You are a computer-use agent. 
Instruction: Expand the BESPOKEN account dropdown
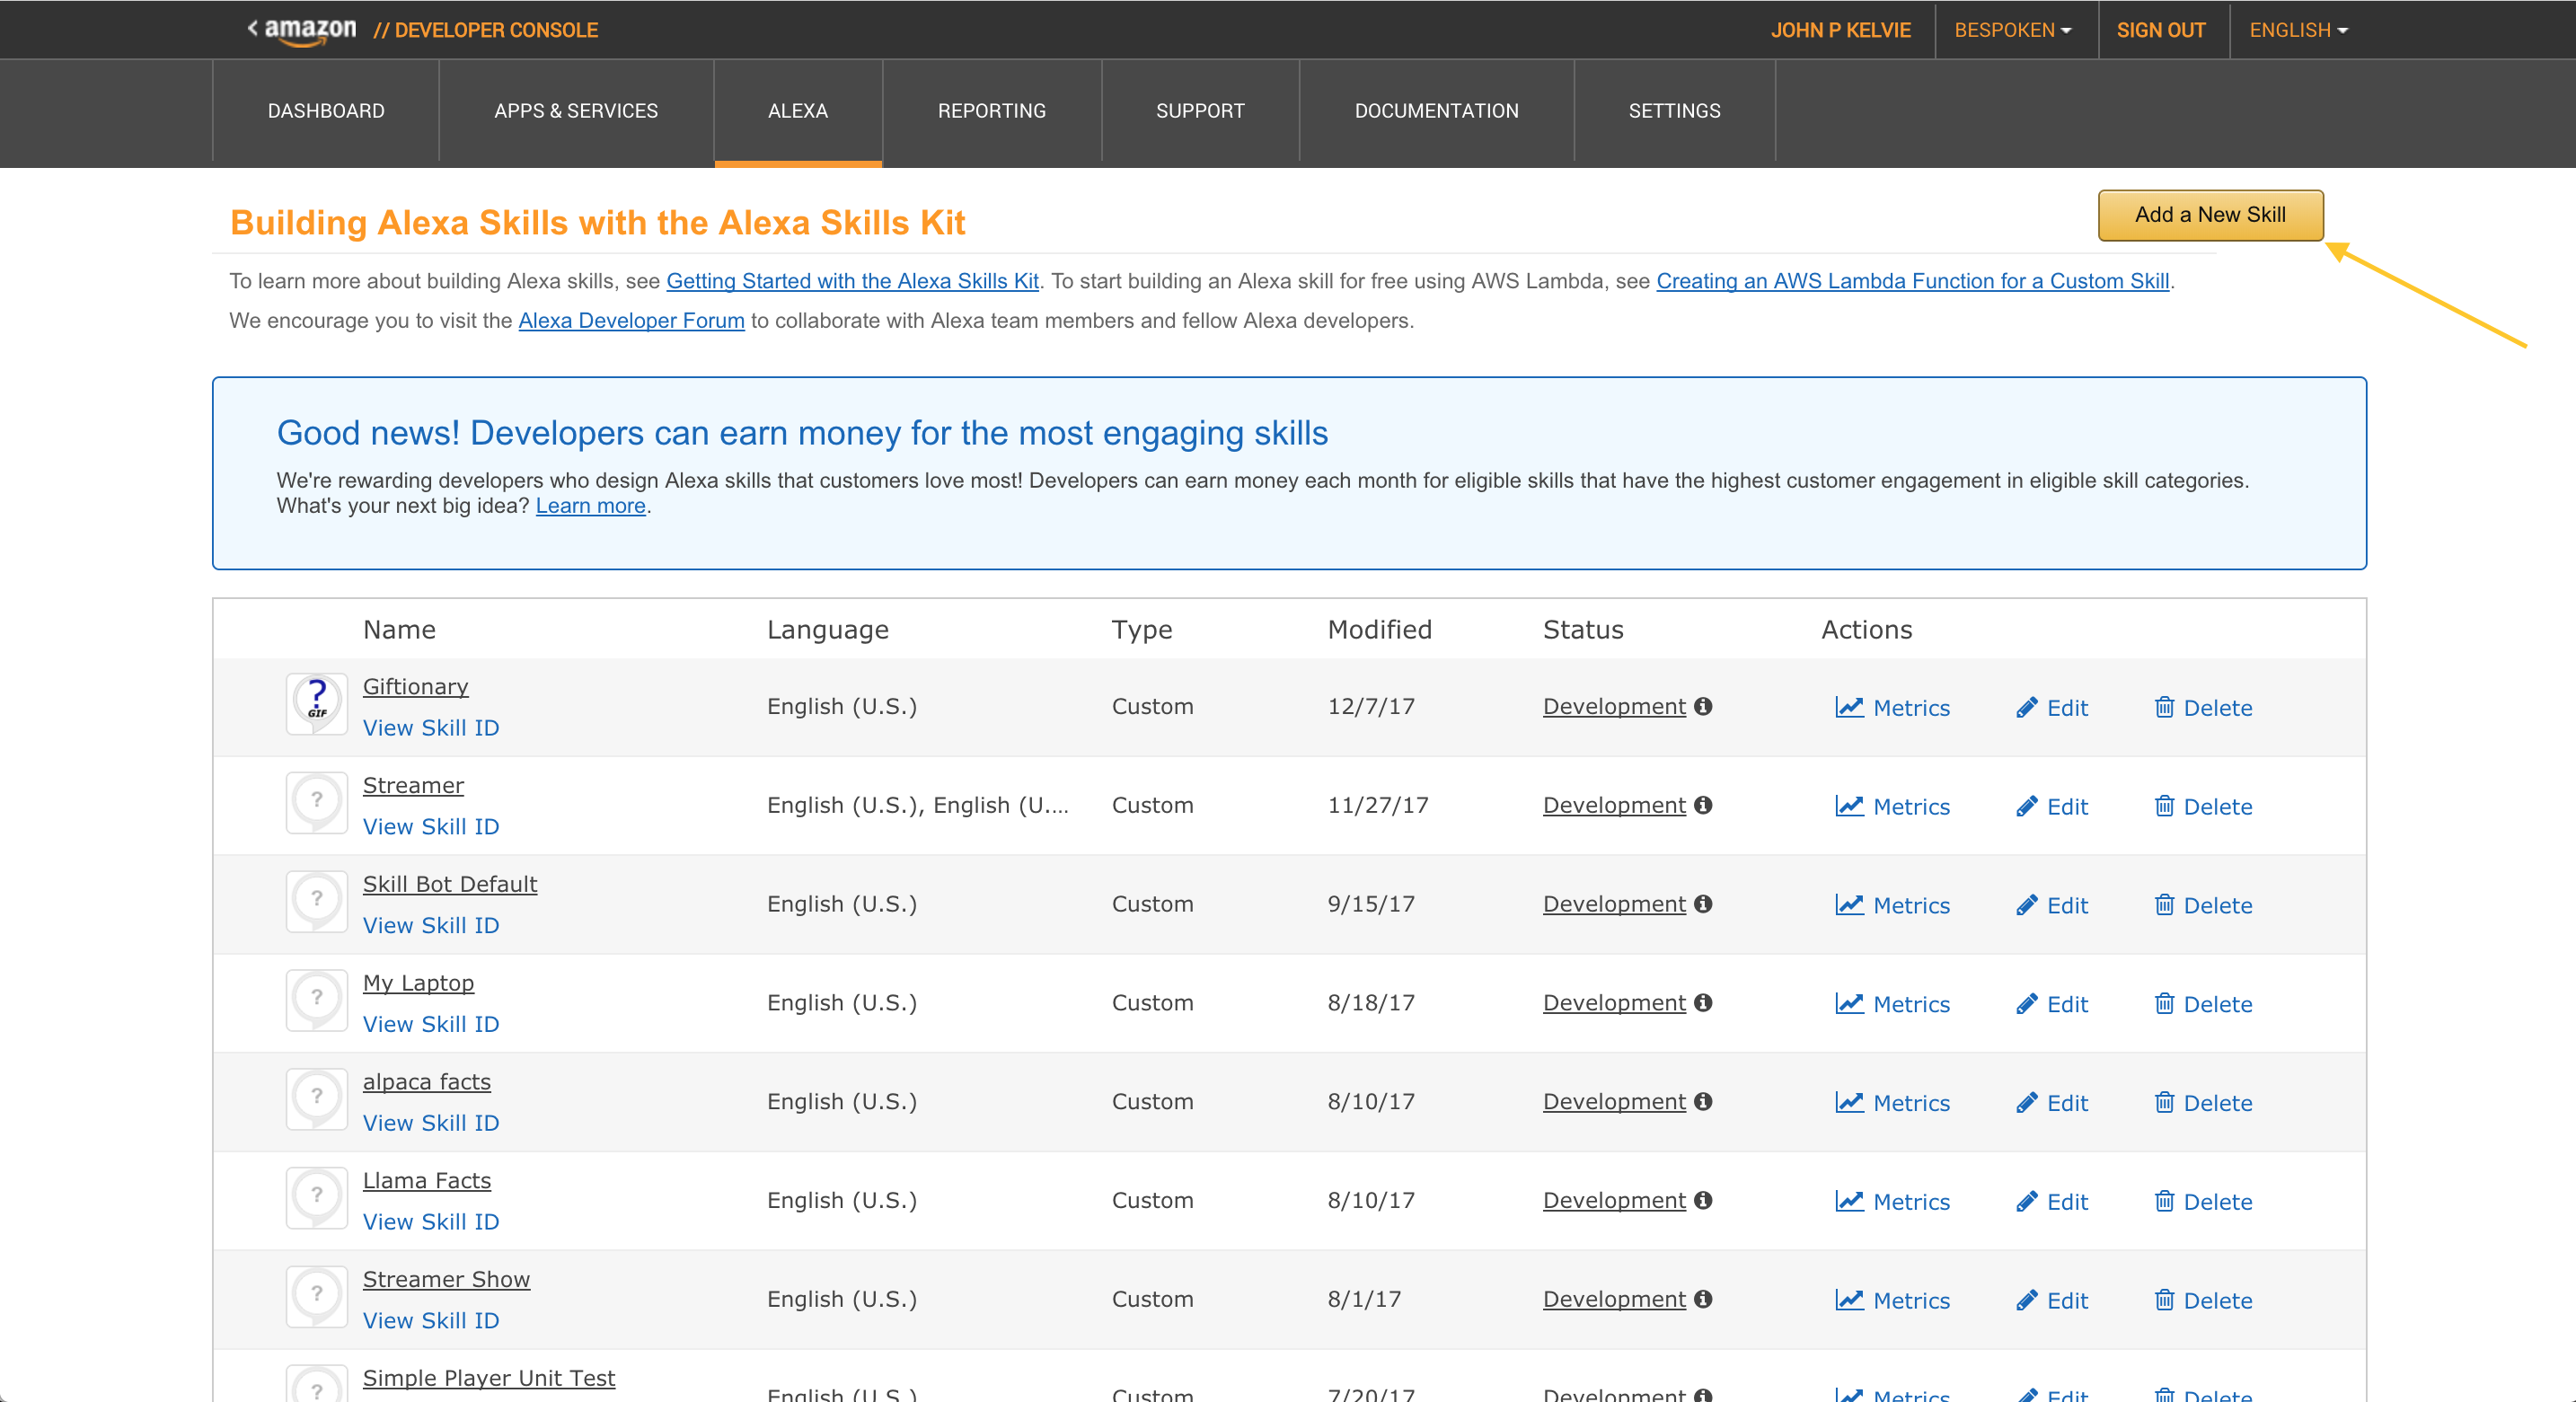point(2013,30)
